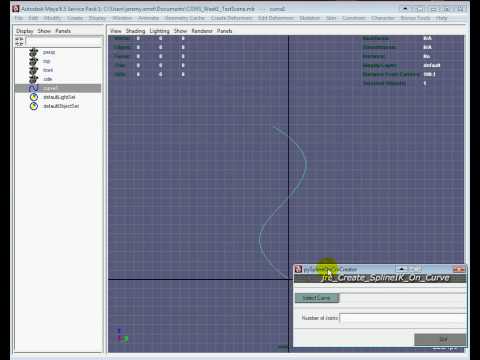Click the front camera icon in Outliner

coord(34,70)
